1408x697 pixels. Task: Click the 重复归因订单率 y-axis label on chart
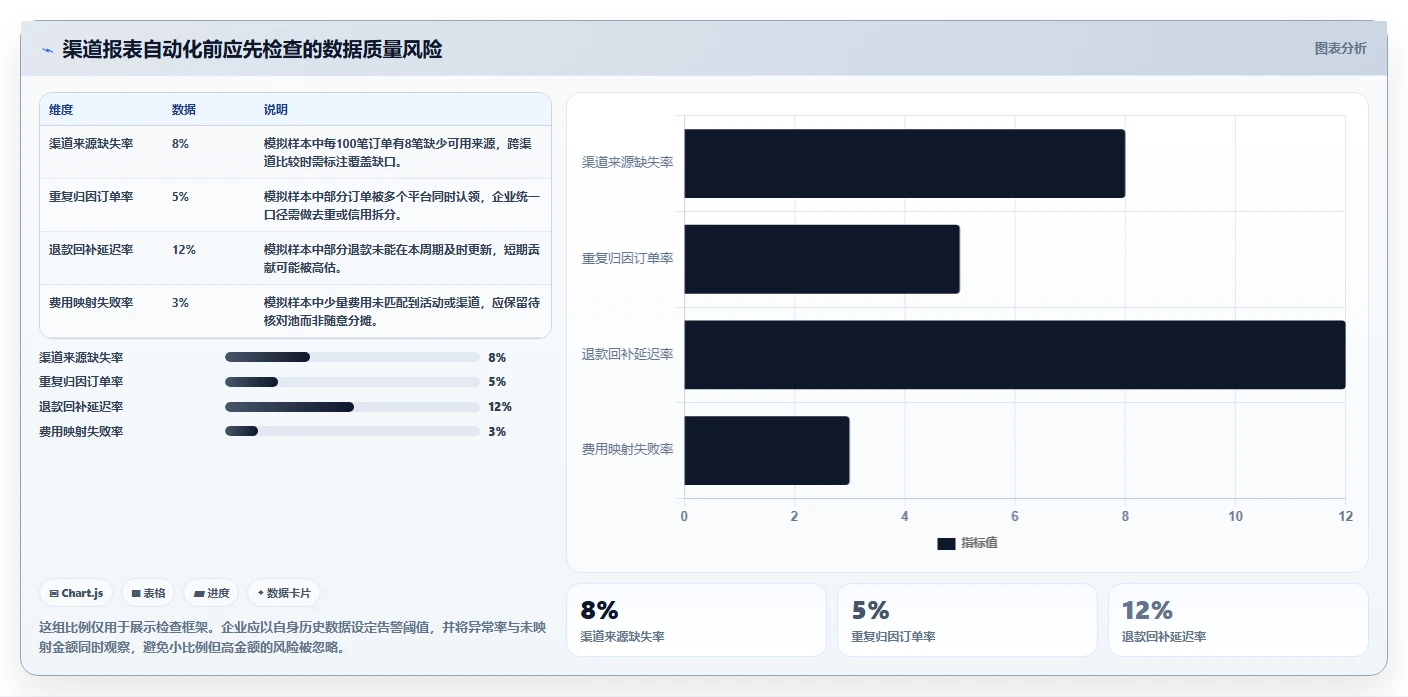[627, 258]
